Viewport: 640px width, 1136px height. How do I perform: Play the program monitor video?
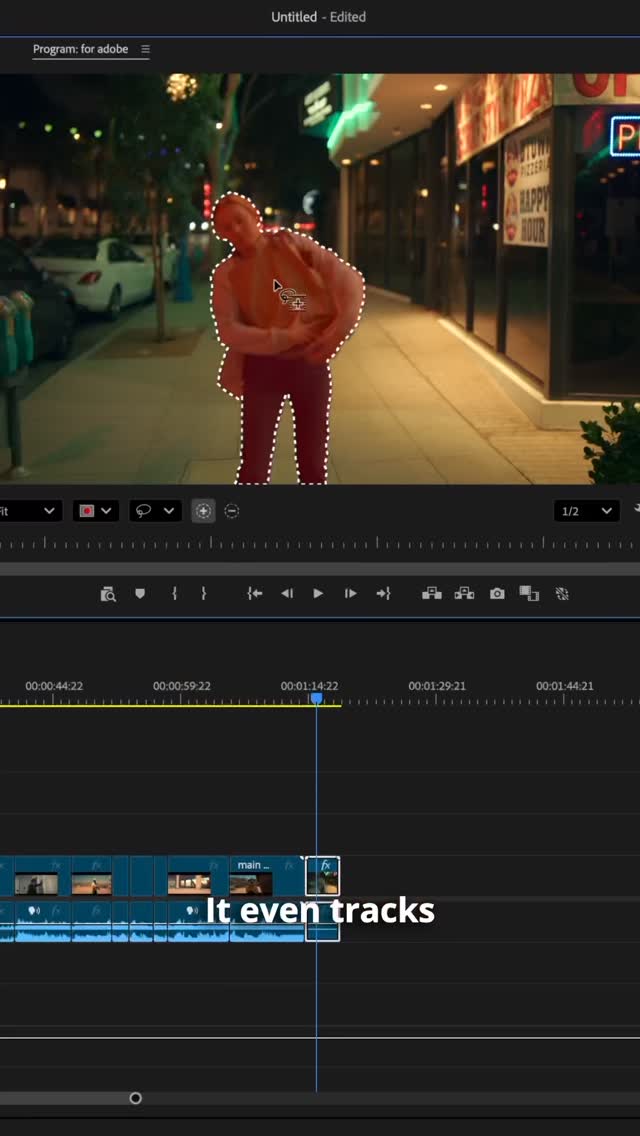point(318,593)
